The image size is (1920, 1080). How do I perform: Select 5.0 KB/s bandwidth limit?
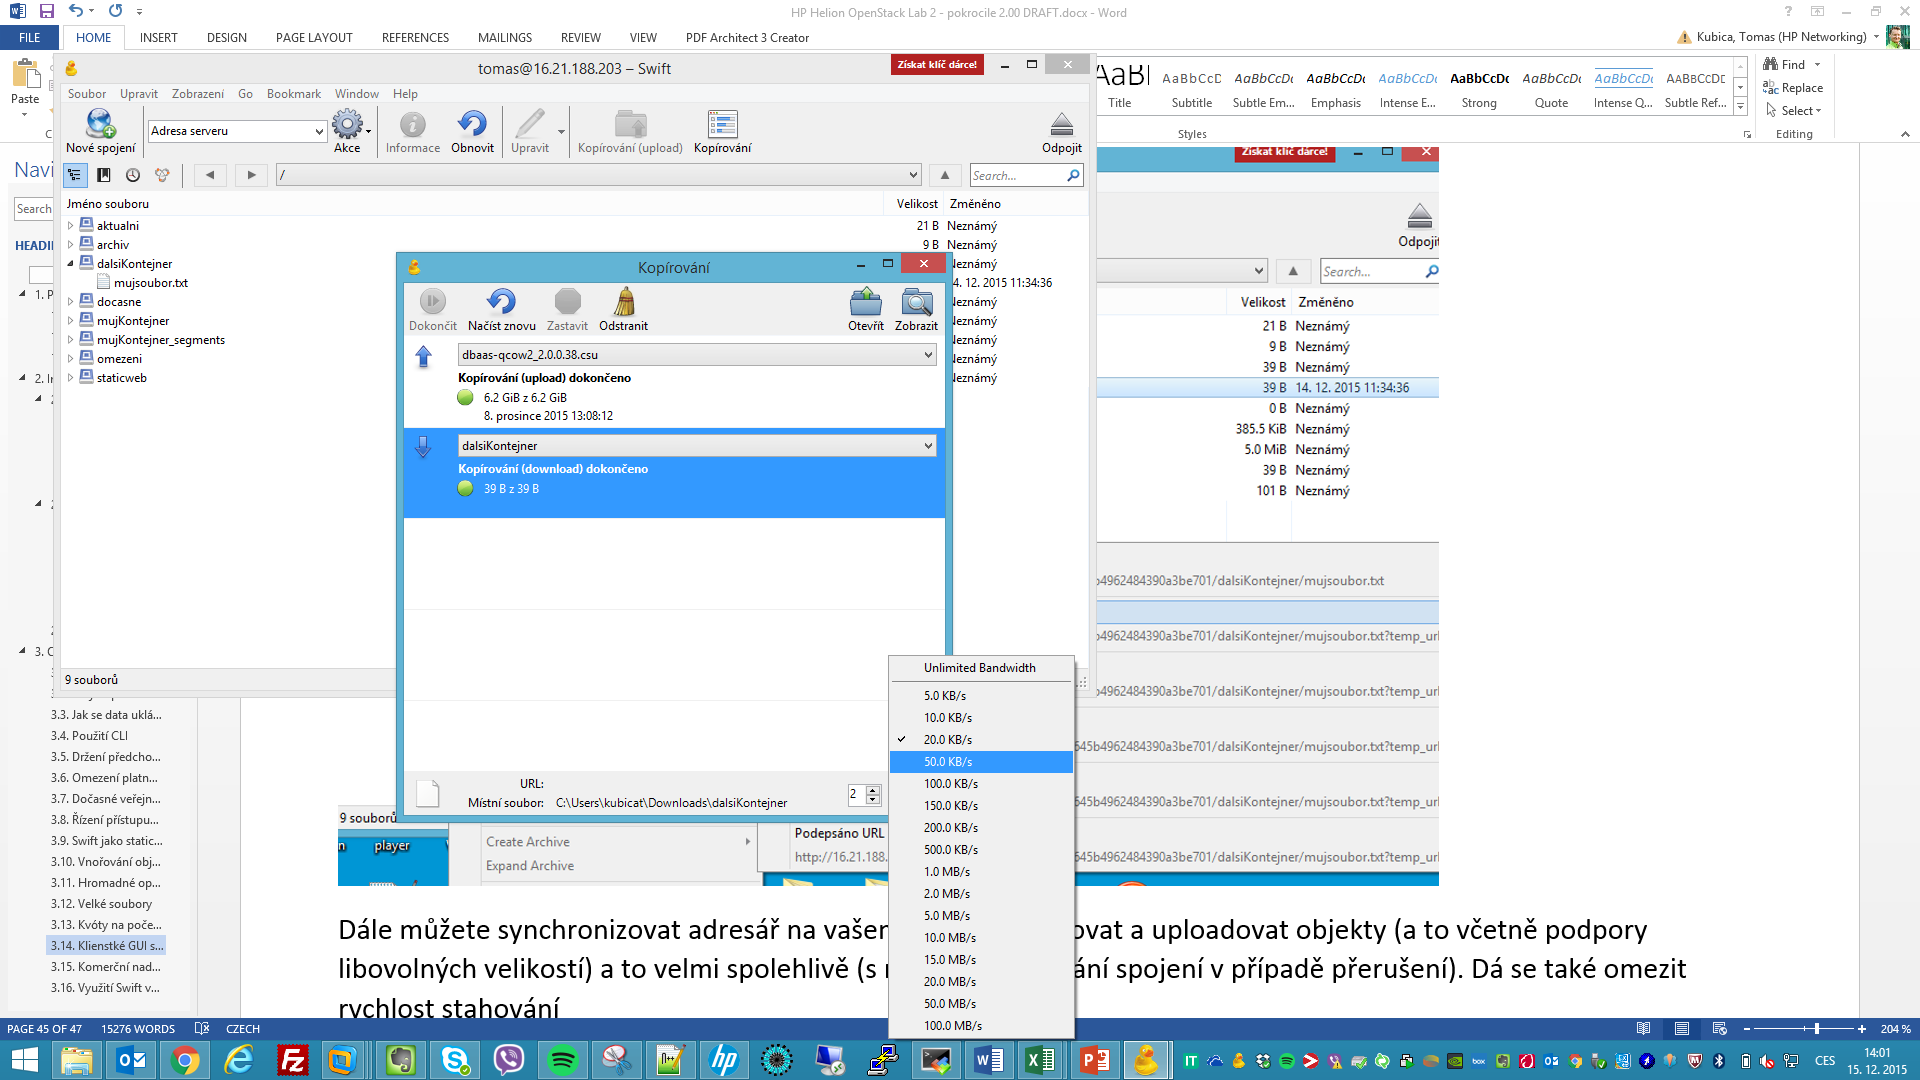tap(981, 696)
